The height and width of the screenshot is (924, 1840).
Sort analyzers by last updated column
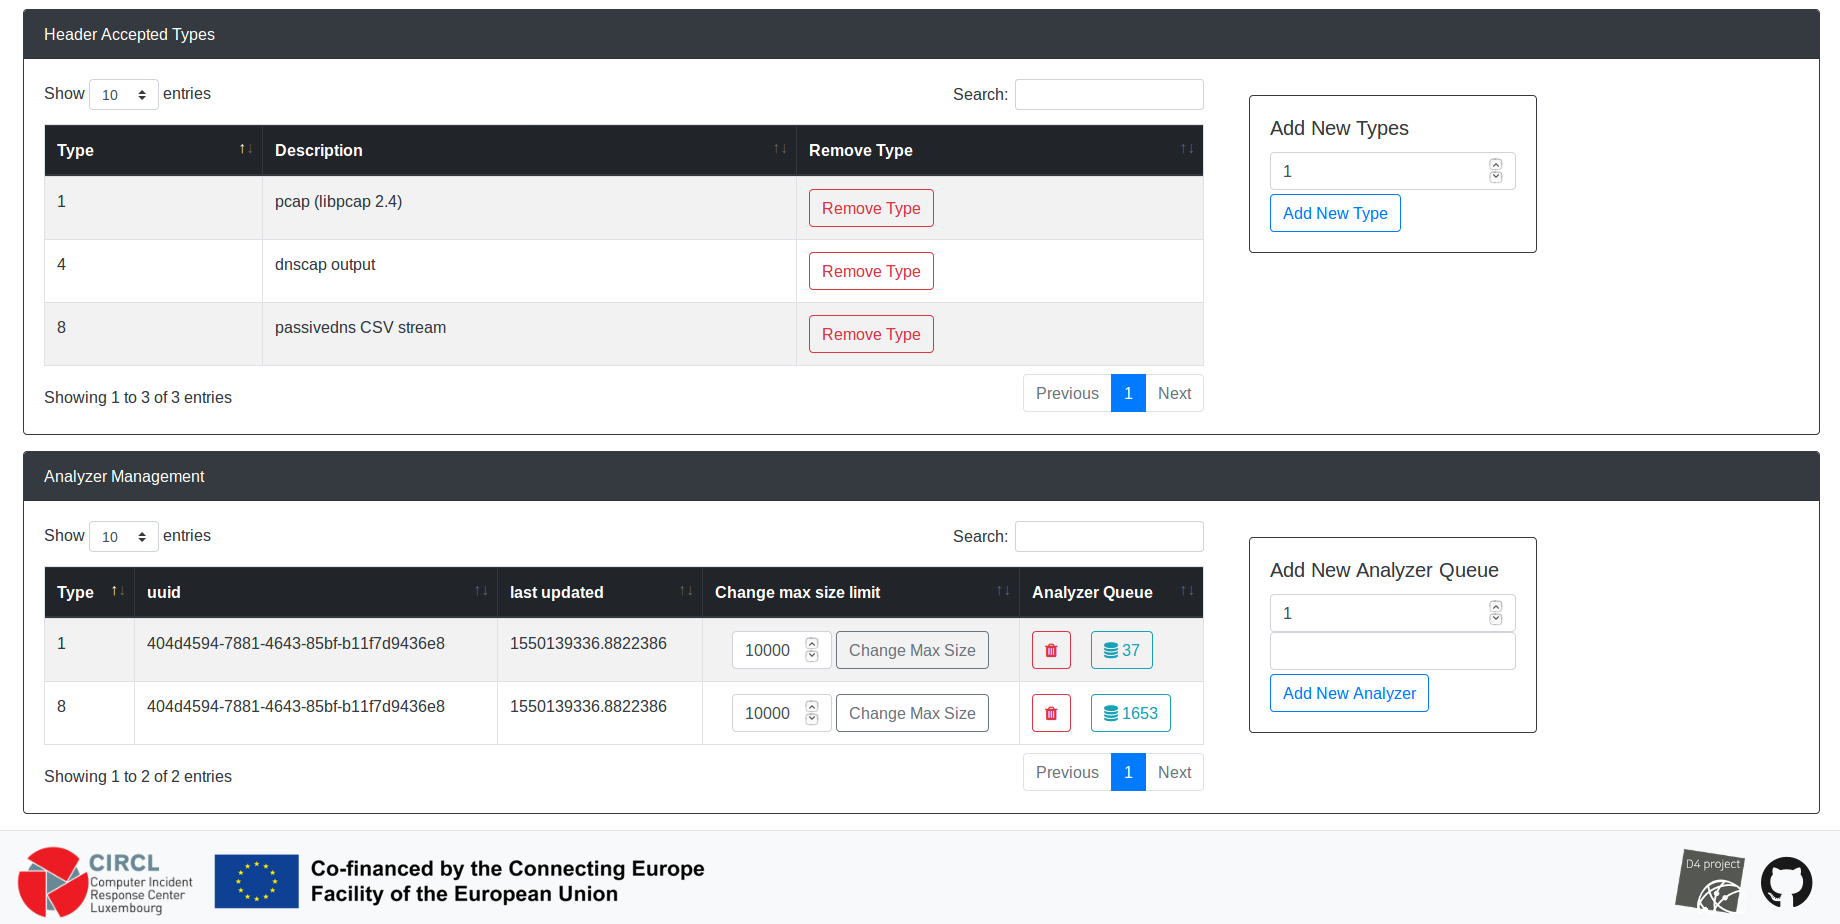tap(599, 592)
